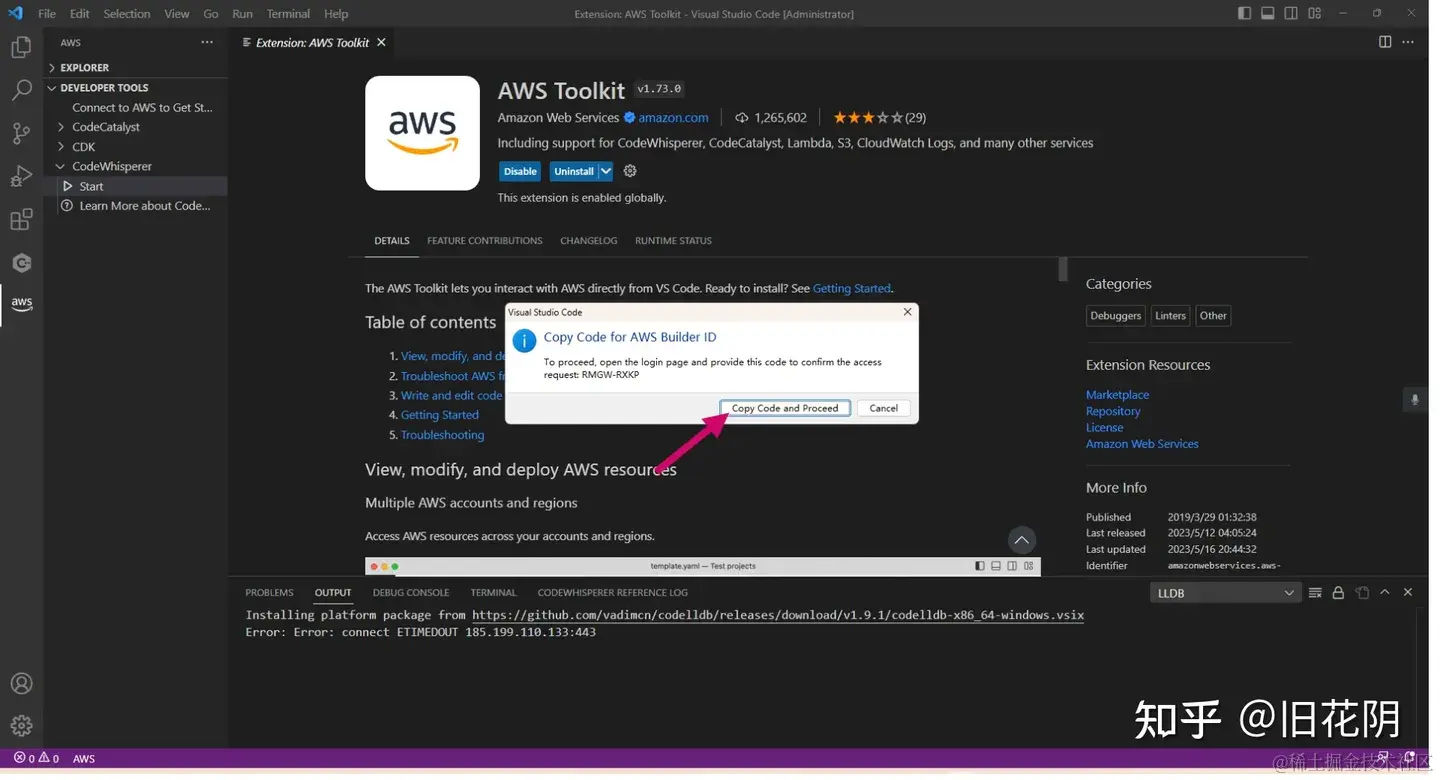This screenshot has width=1440, height=780.
Task: Click the extension settings gear next to Uninstall
Action: tap(630, 171)
